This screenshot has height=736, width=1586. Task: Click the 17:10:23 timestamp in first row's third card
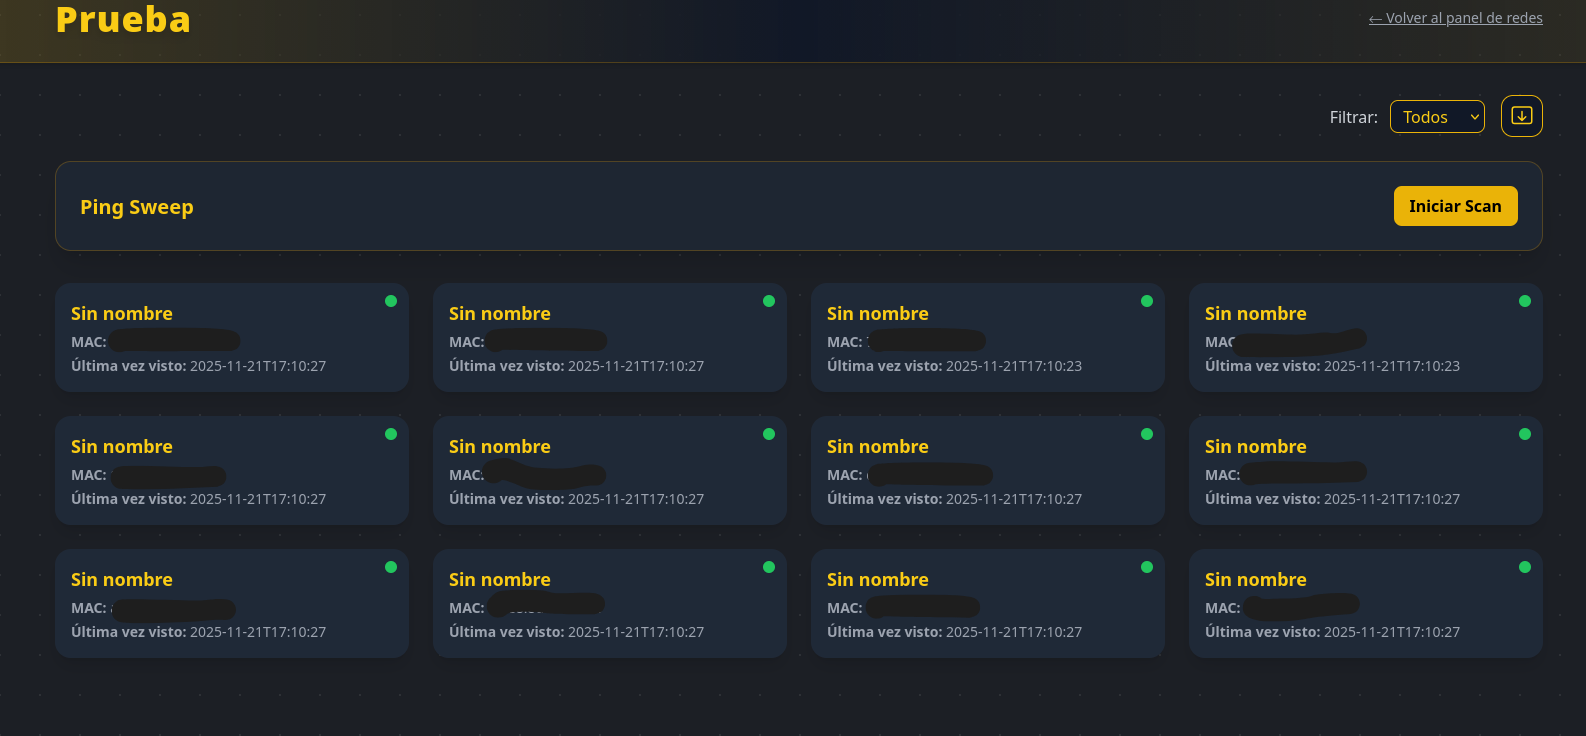1013,366
